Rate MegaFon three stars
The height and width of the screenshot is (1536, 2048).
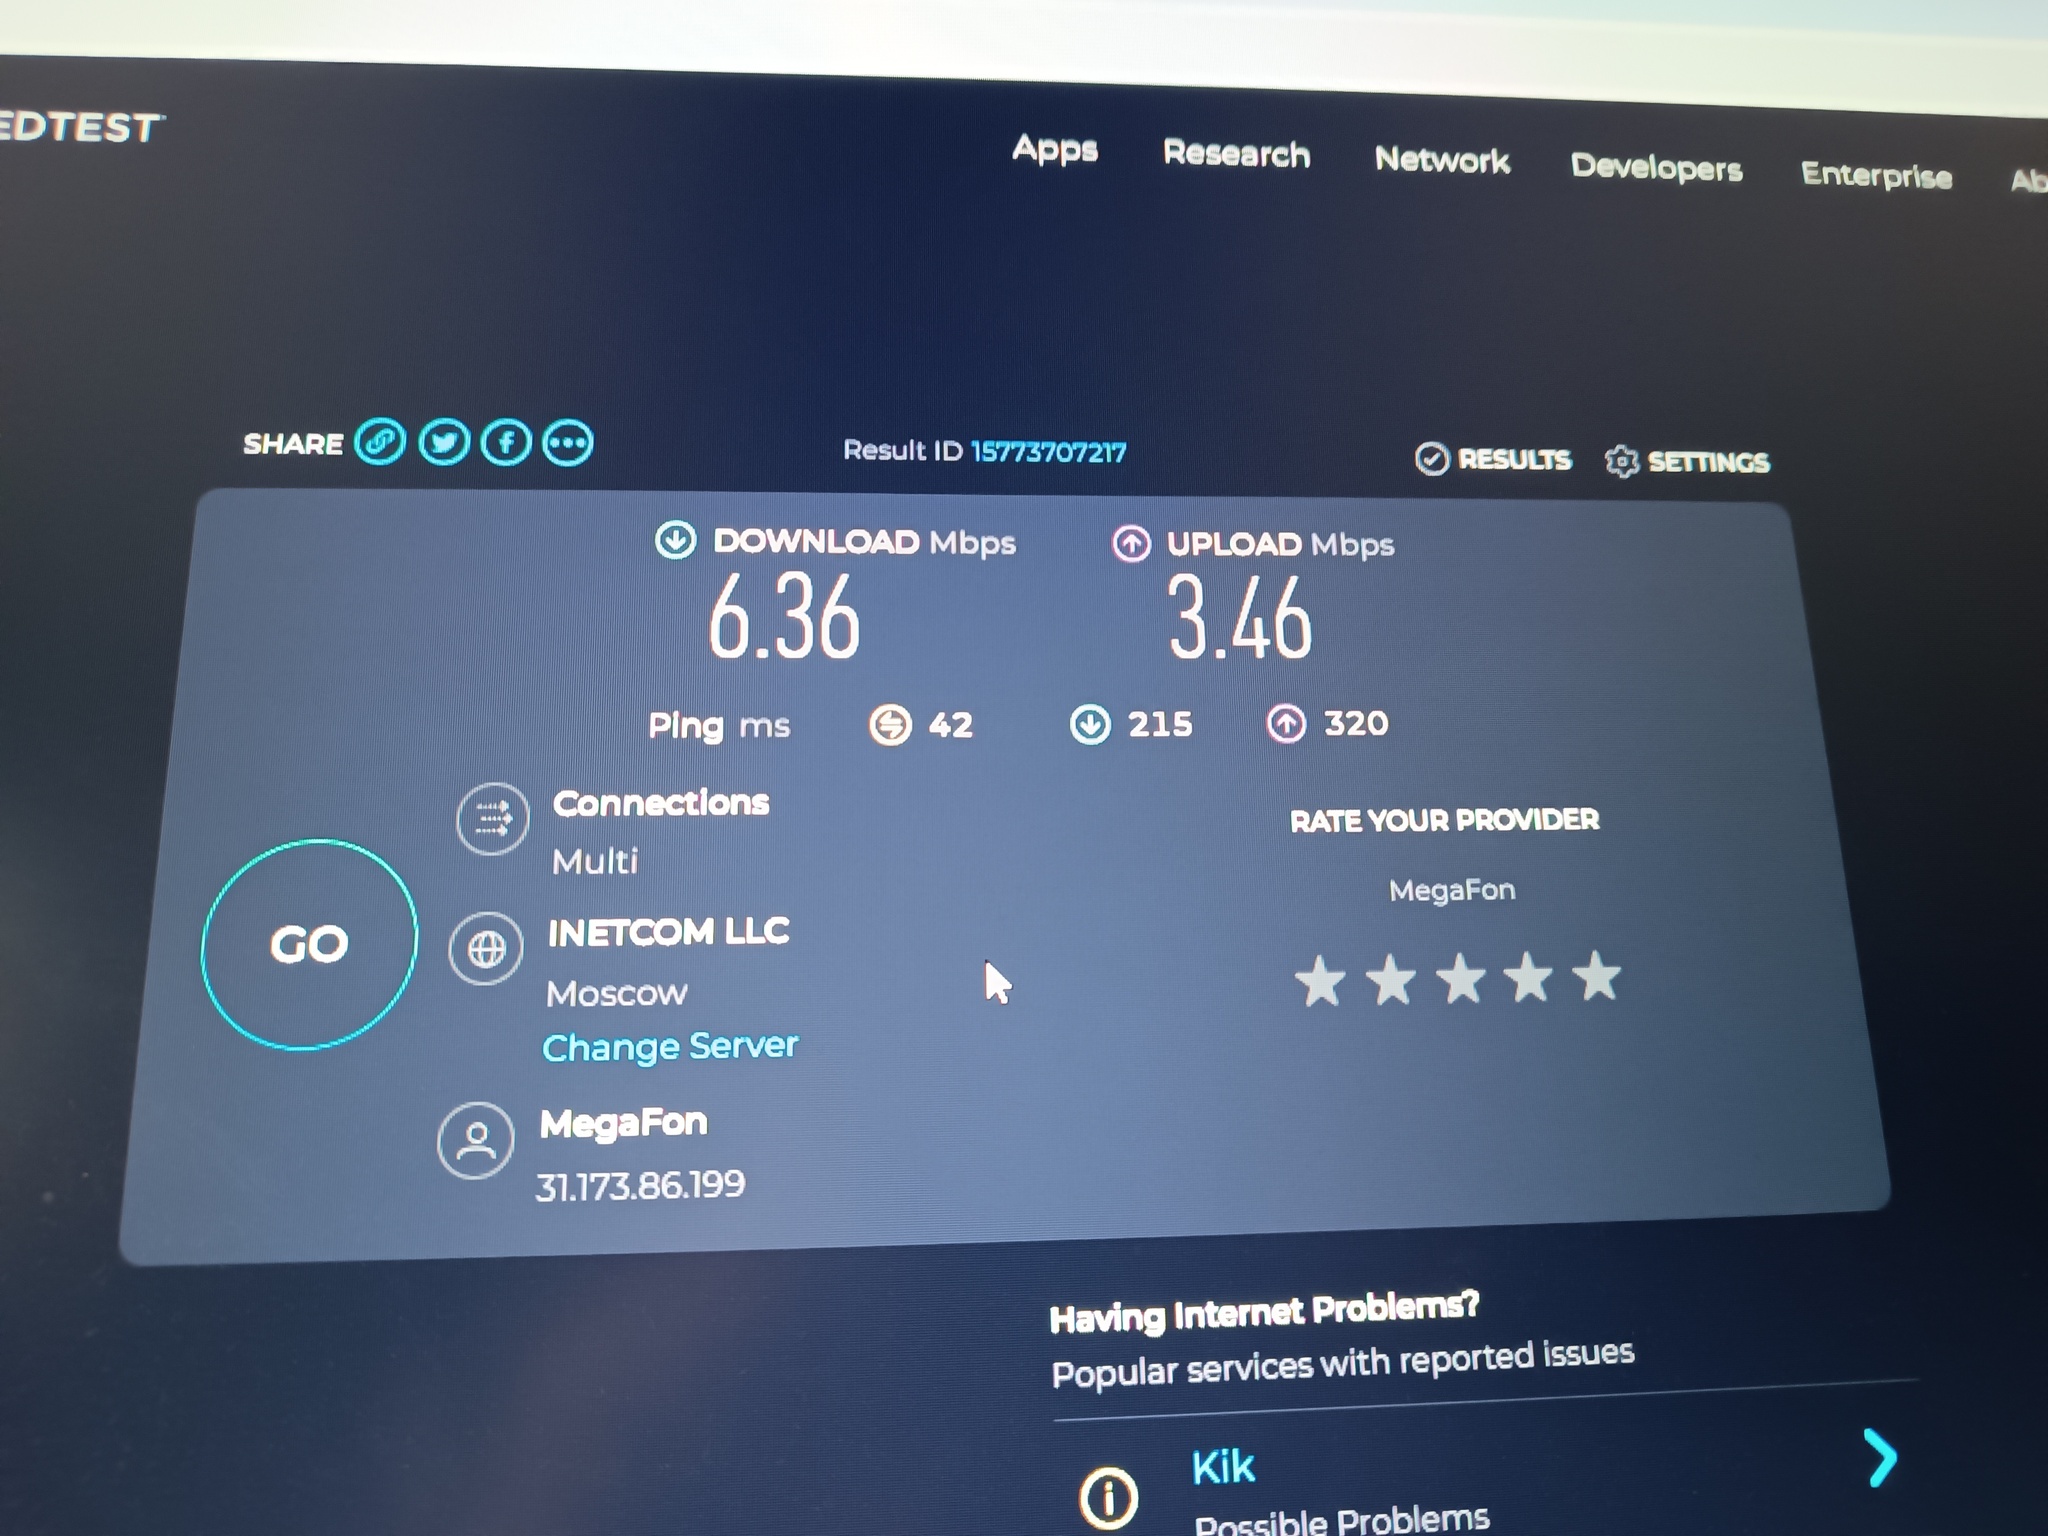[1461, 979]
